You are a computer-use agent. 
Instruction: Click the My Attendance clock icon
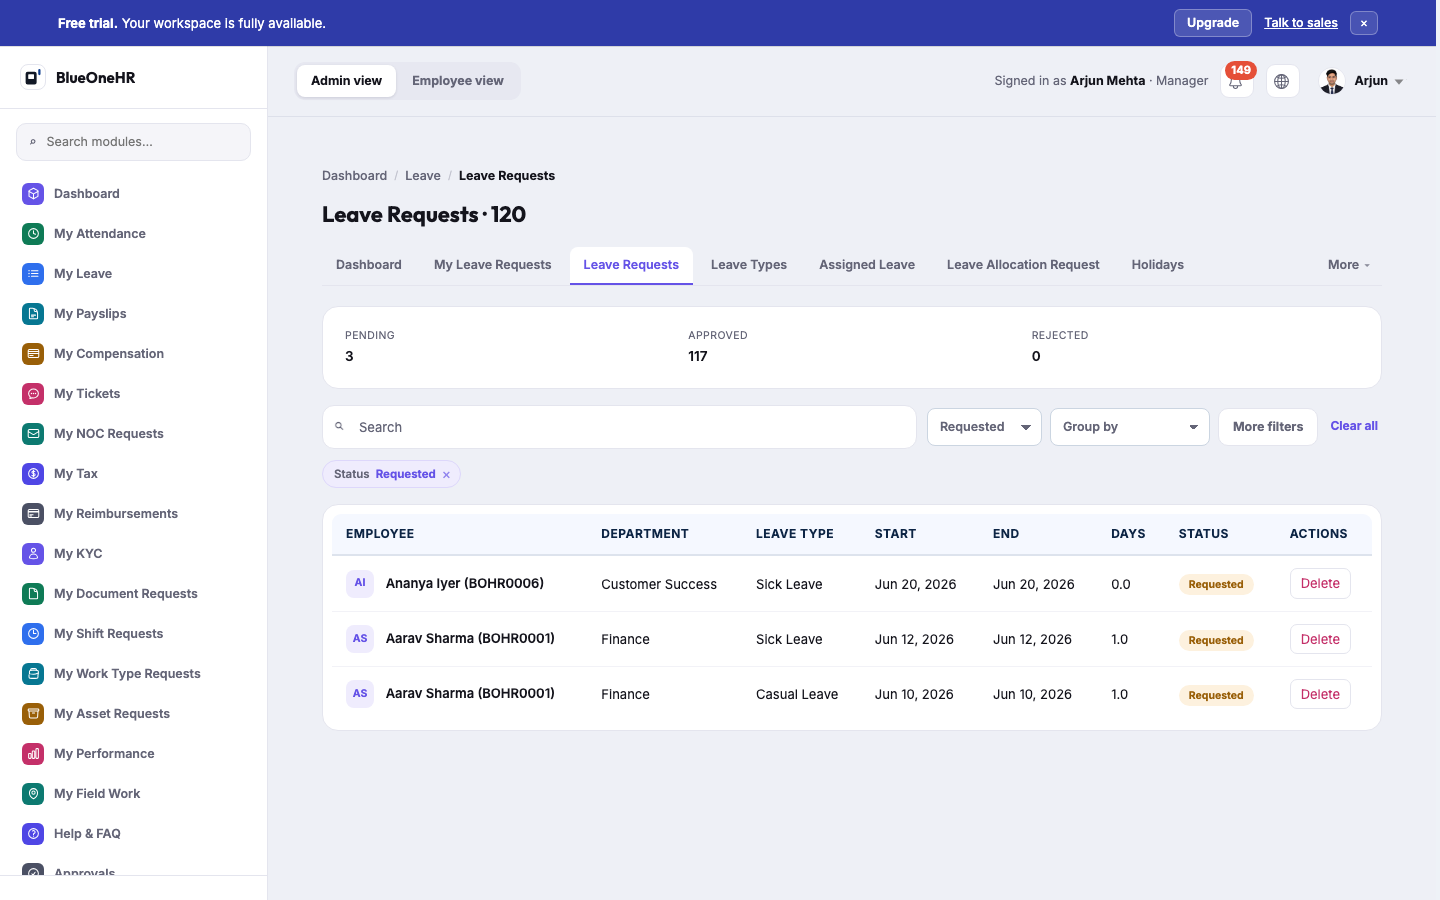[33, 233]
